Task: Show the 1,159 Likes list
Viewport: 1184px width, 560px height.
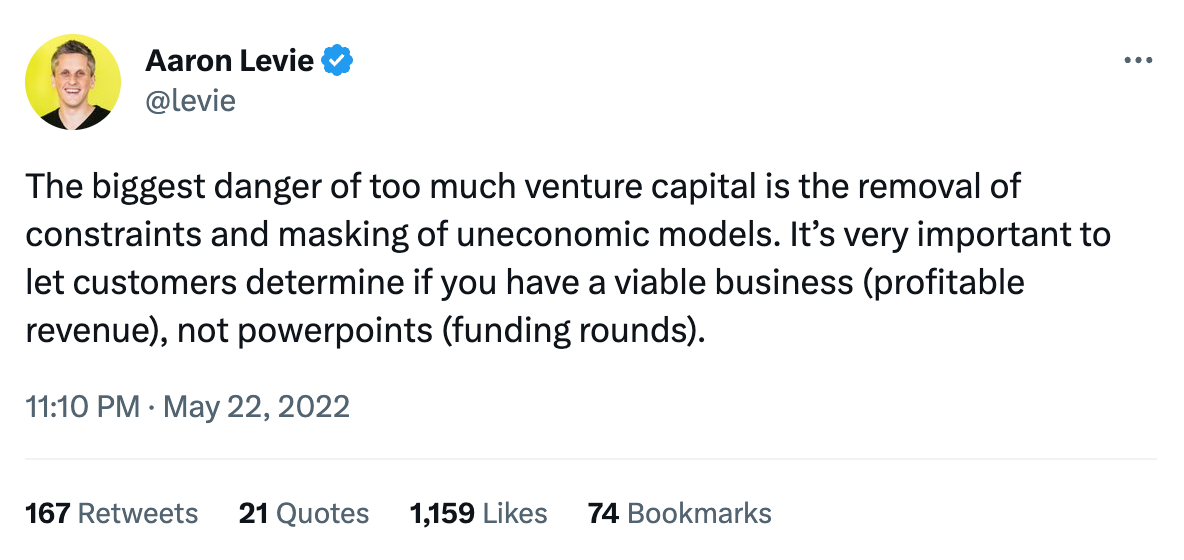Action: (x=478, y=514)
